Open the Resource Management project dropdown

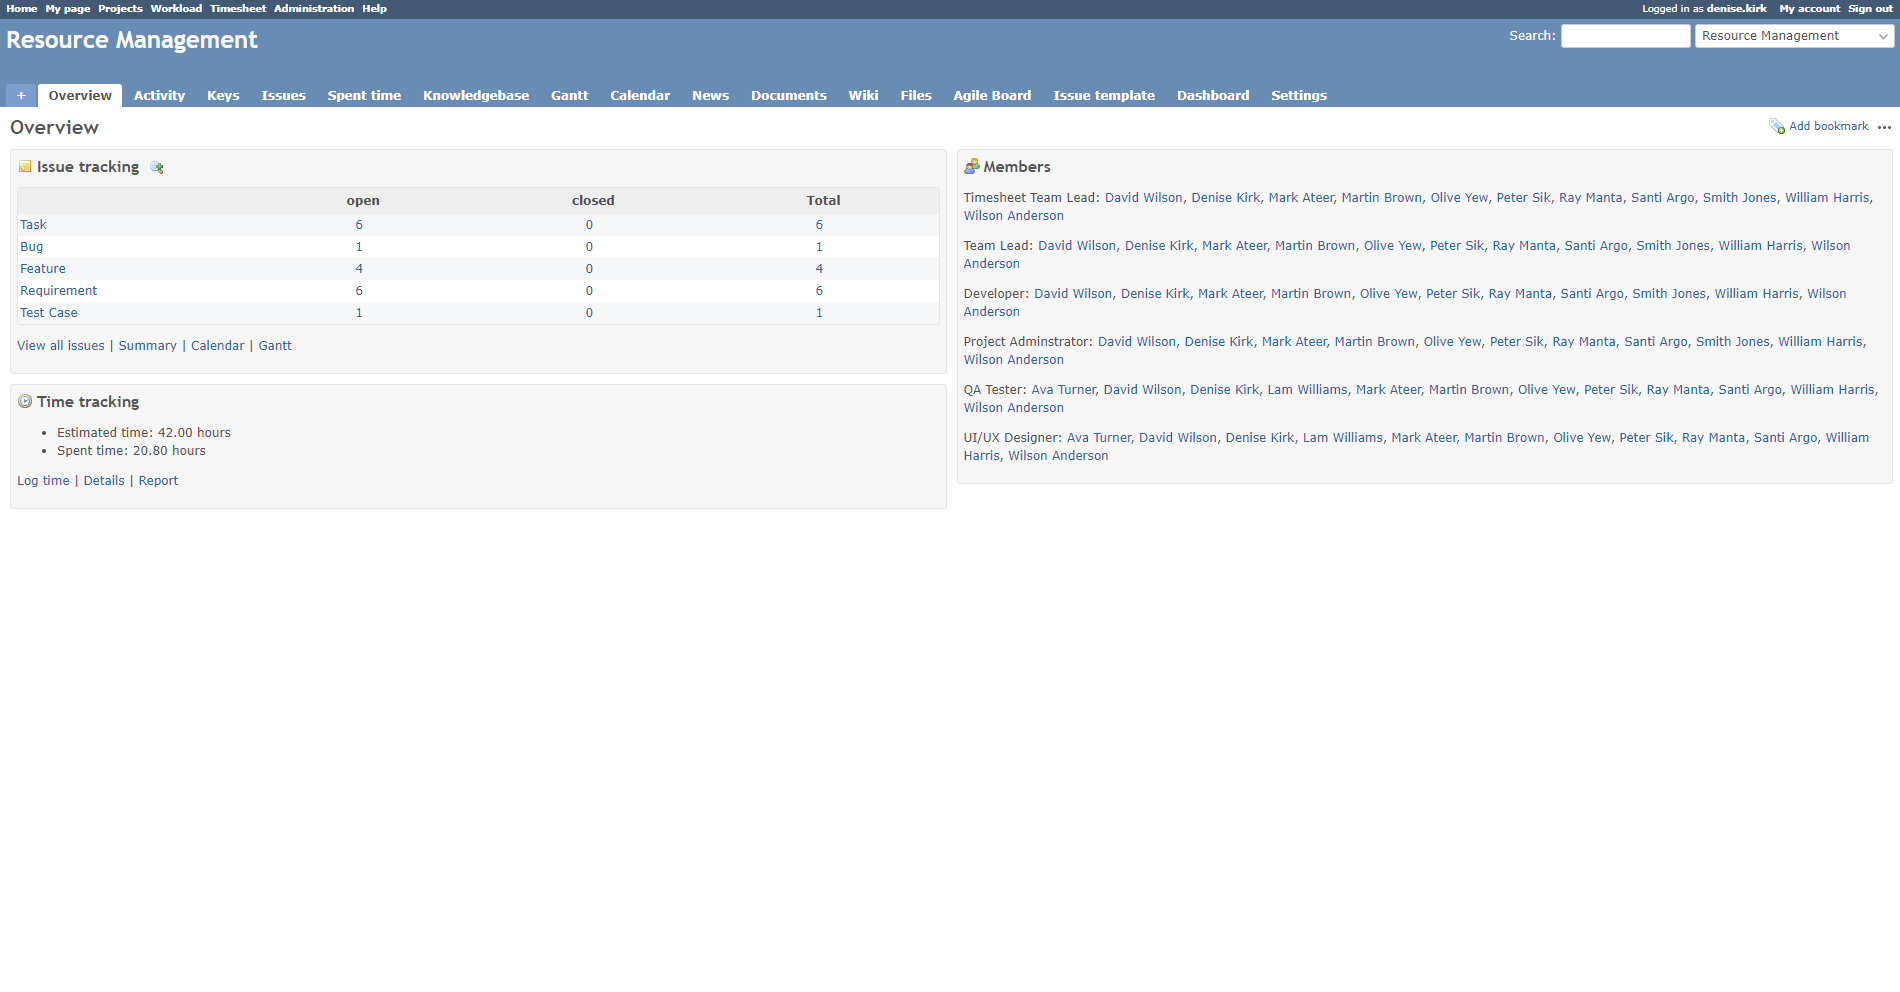1794,36
